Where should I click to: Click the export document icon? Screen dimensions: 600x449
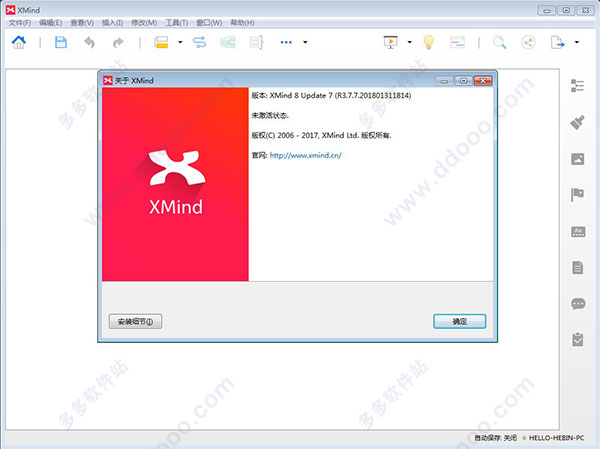tap(557, 42)
